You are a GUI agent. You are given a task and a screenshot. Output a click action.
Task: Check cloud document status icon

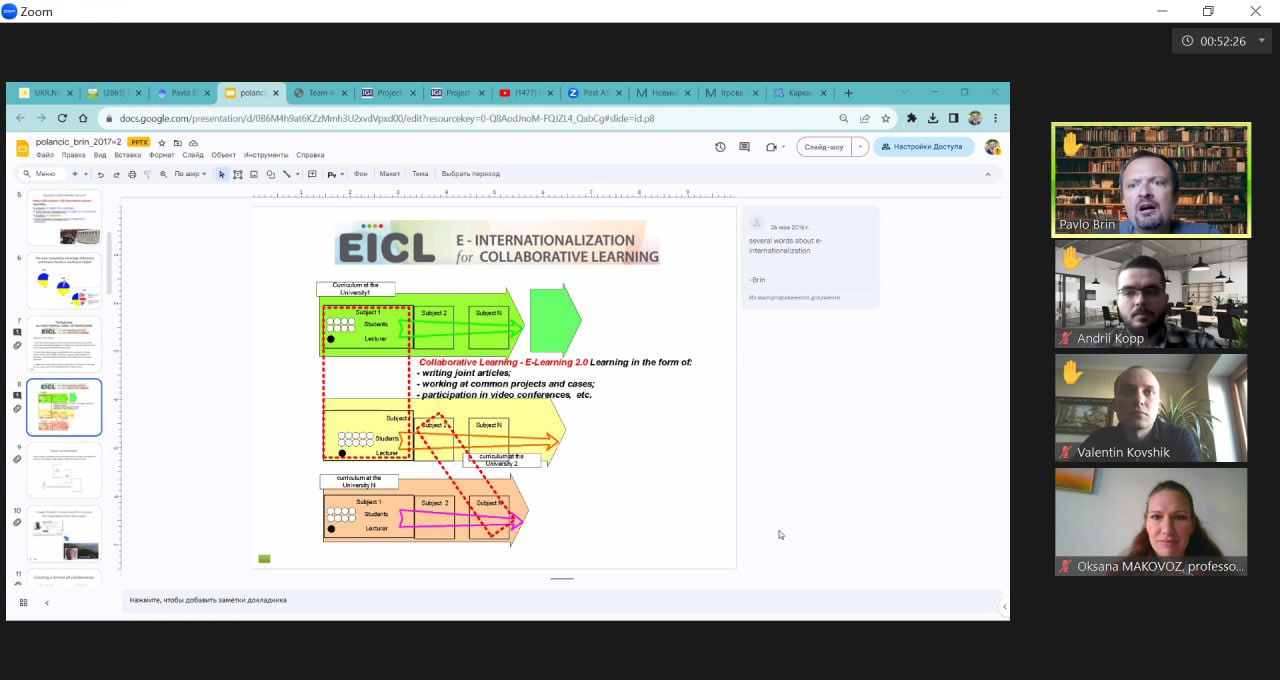pyautogui.click(x=193, y=143)
